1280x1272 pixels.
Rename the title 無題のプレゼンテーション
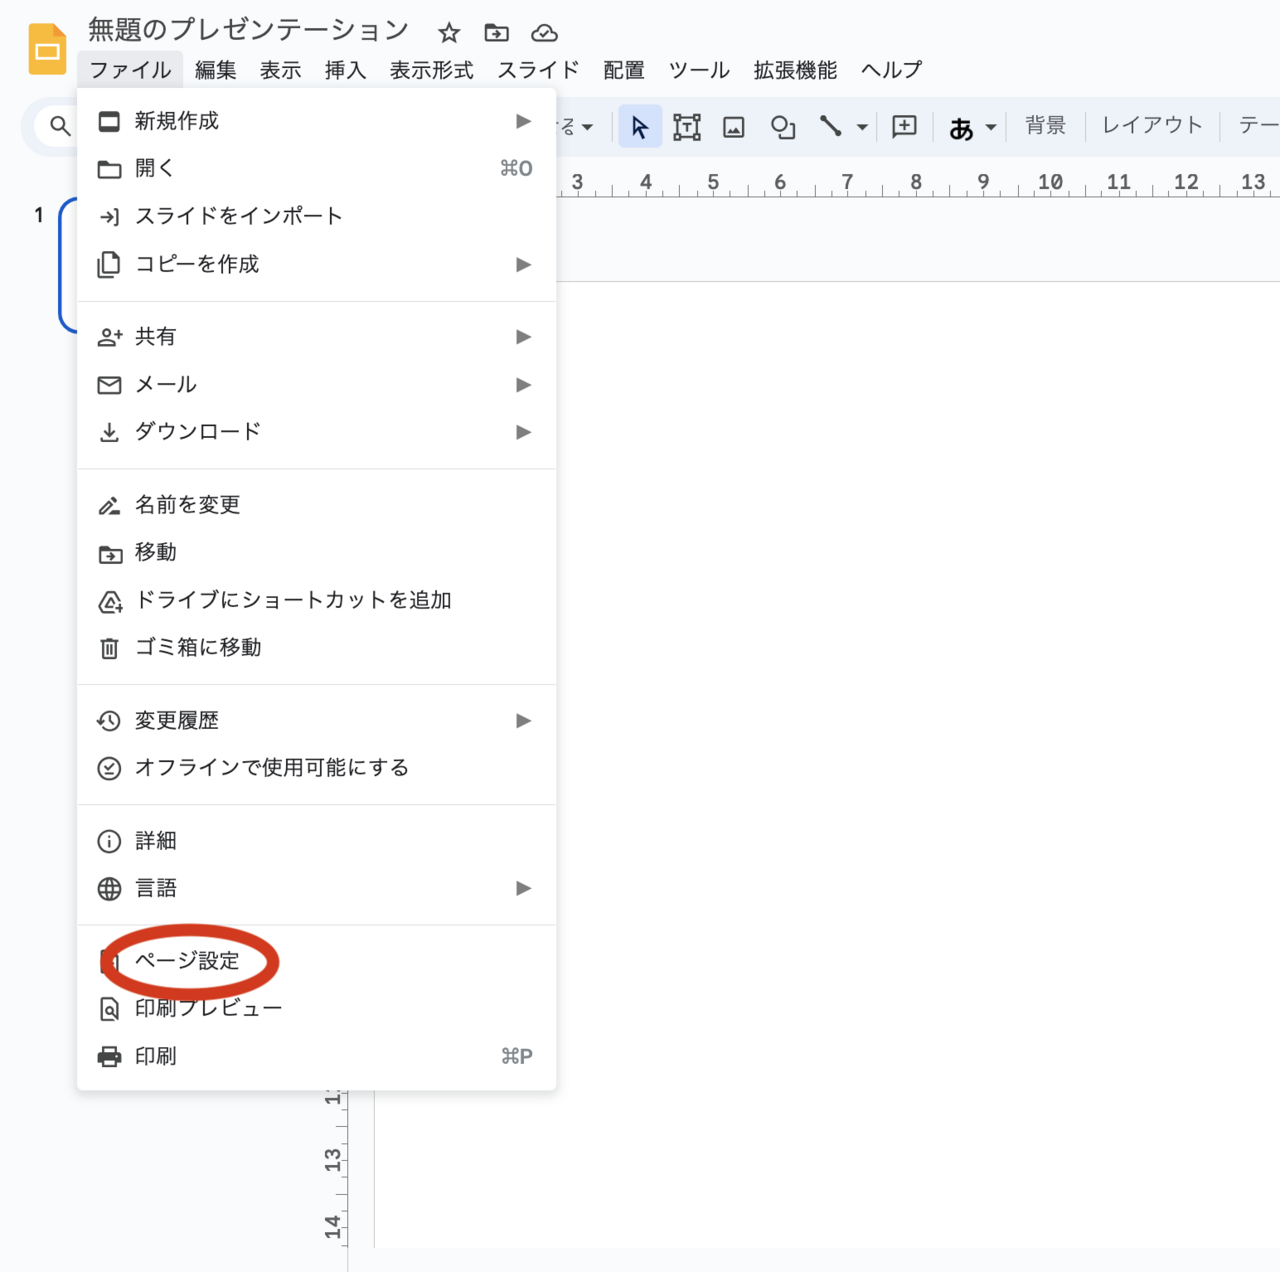(248, 30)
